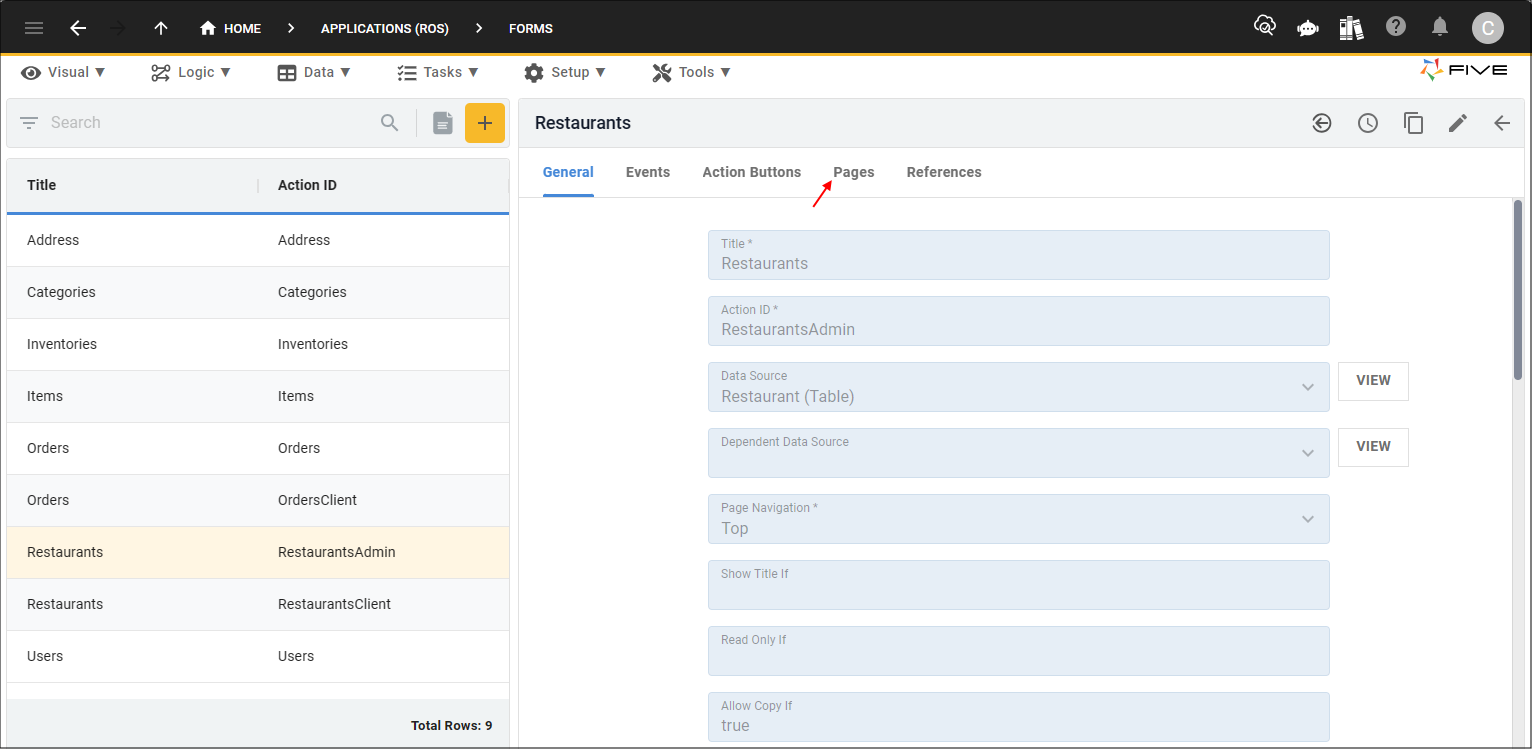The width and height of the screenshot is (1532, 749).
Task: Open the chatbot assistant icon
Action: (x=1308, y=28)
